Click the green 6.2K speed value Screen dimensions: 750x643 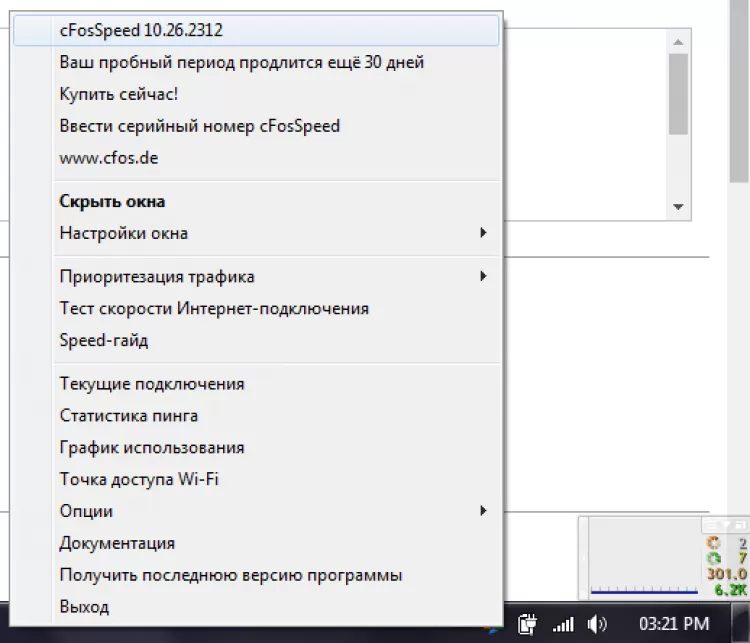click(730, 589)
